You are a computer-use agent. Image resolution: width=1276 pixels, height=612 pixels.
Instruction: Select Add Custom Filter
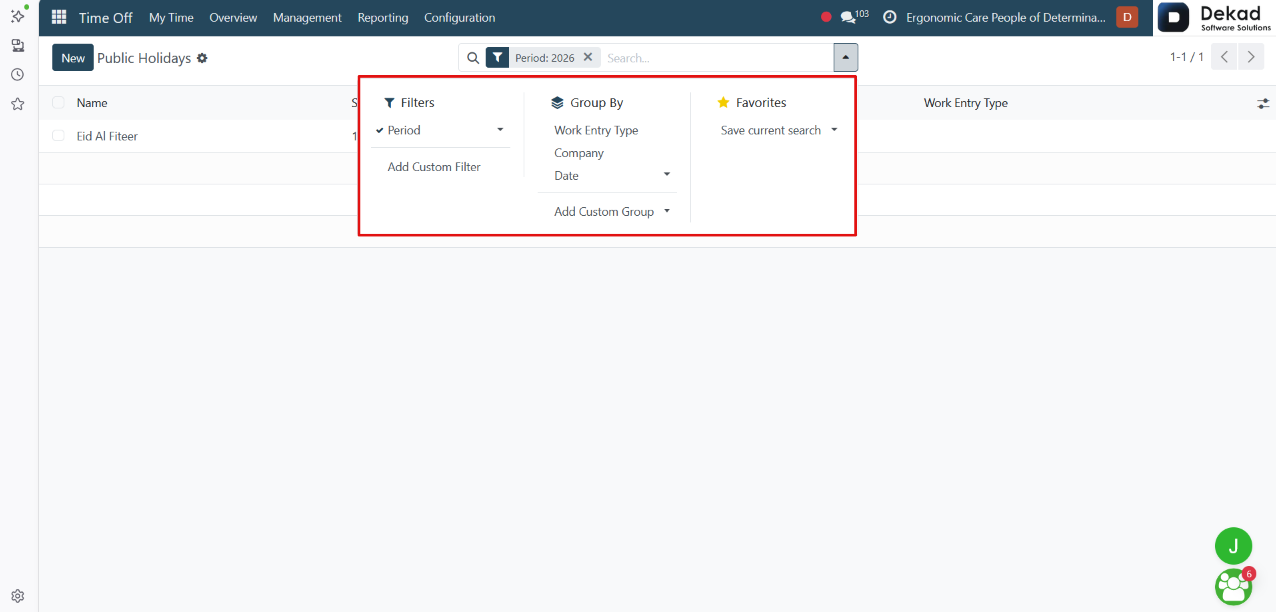tap(434, 167)
